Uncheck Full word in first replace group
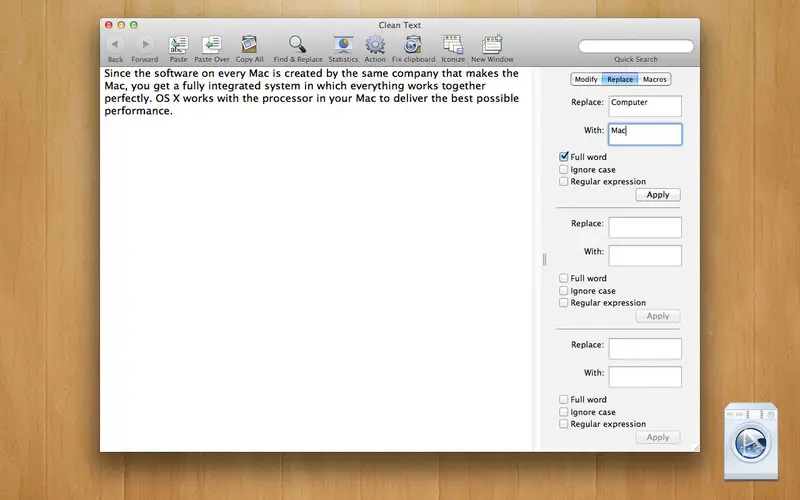Image resolution: width=800 pixels, height=500 pixels. (564, 157)
